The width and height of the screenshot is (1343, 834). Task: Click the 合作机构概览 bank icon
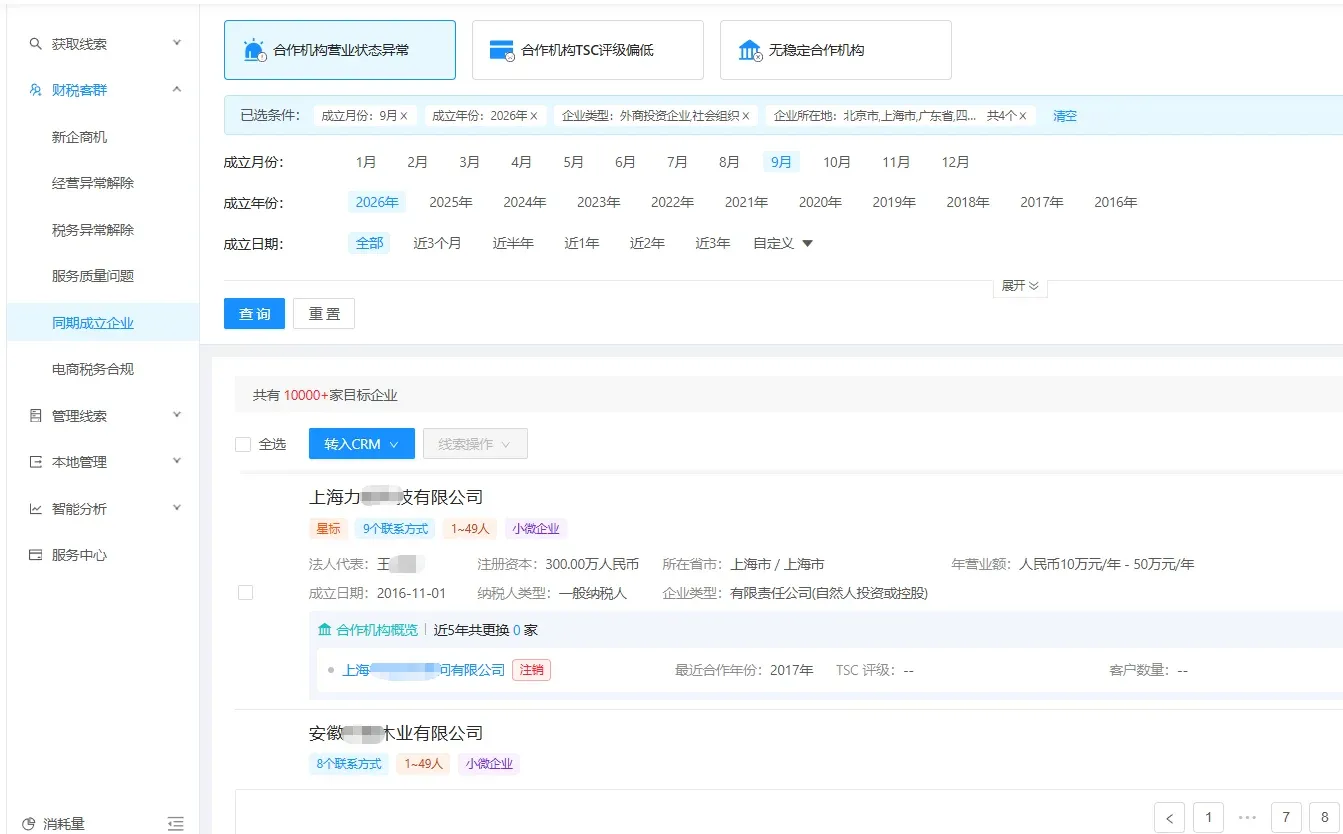(324, 630)
